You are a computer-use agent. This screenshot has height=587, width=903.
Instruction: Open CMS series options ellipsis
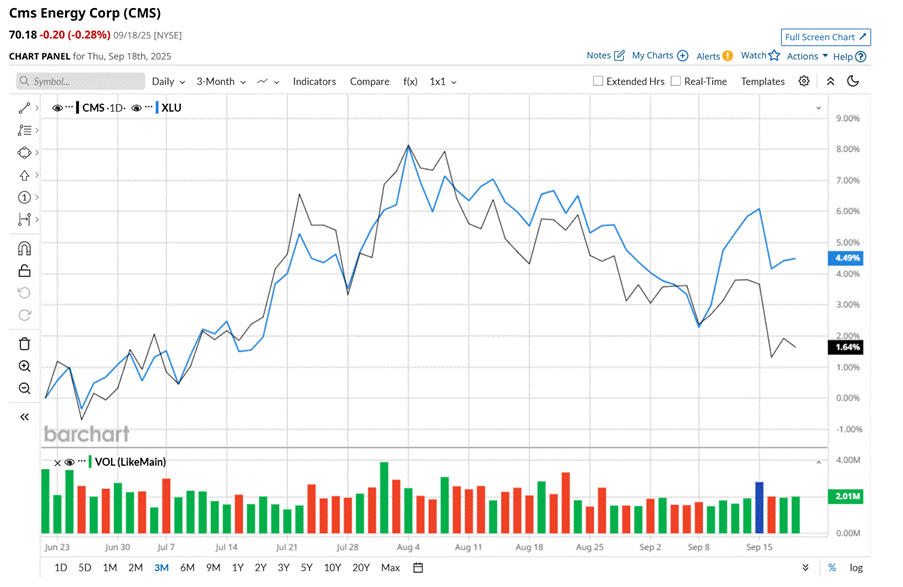point(69,107)
